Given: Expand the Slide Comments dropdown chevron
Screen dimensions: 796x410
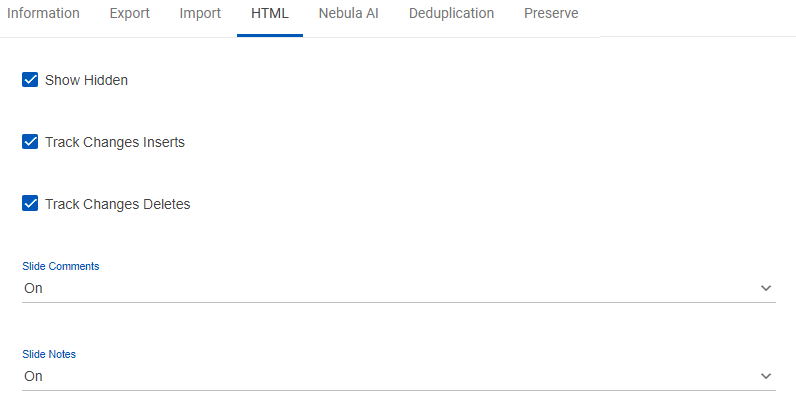Looking at the screenshot, I should click(x=766, y=288).
